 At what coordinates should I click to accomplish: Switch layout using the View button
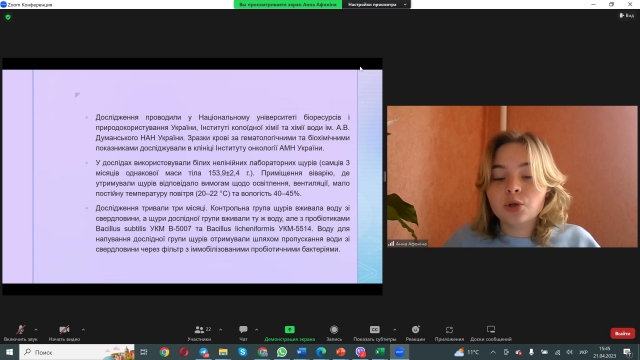click(x=627, y=16)
